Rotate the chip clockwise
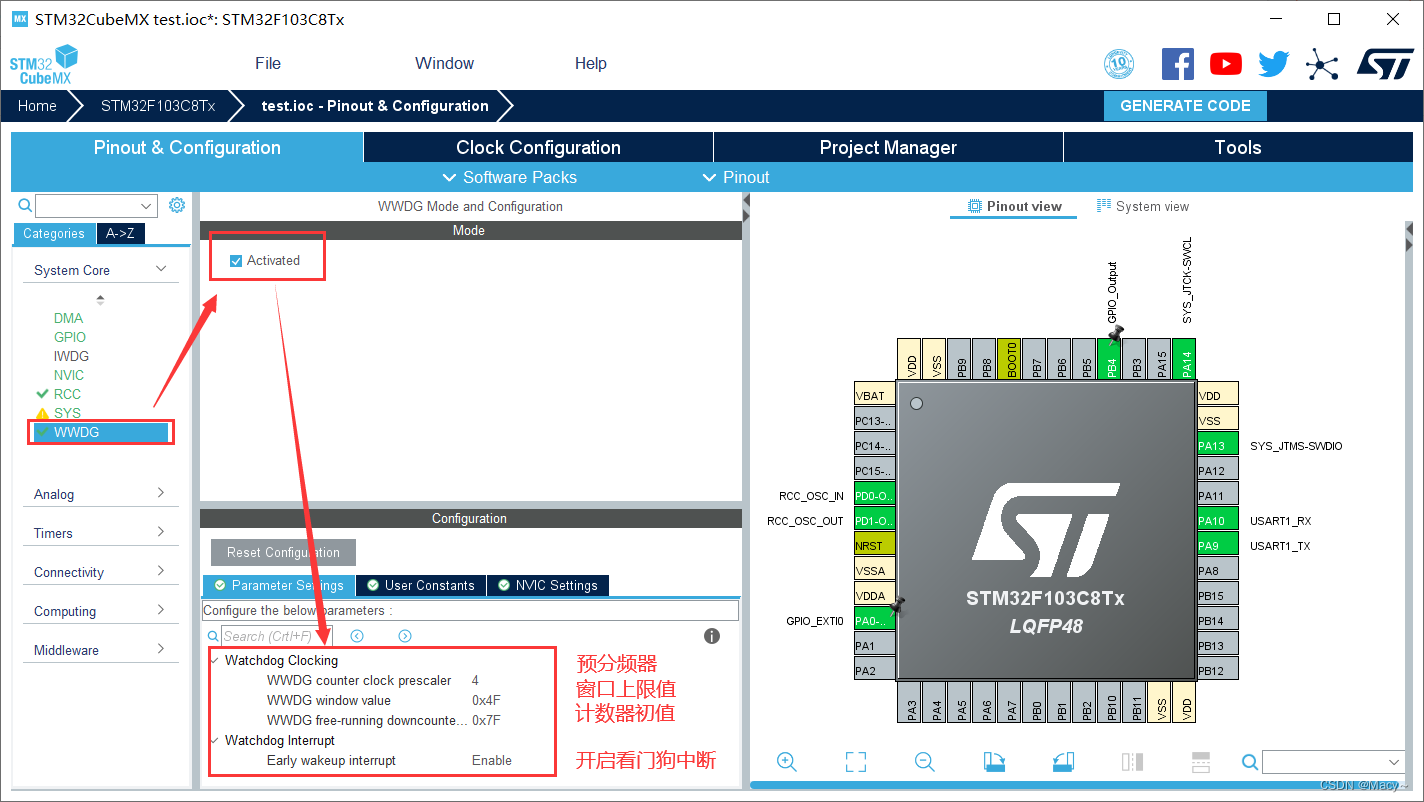This screenshot has height=802, width=1424. 994,762
